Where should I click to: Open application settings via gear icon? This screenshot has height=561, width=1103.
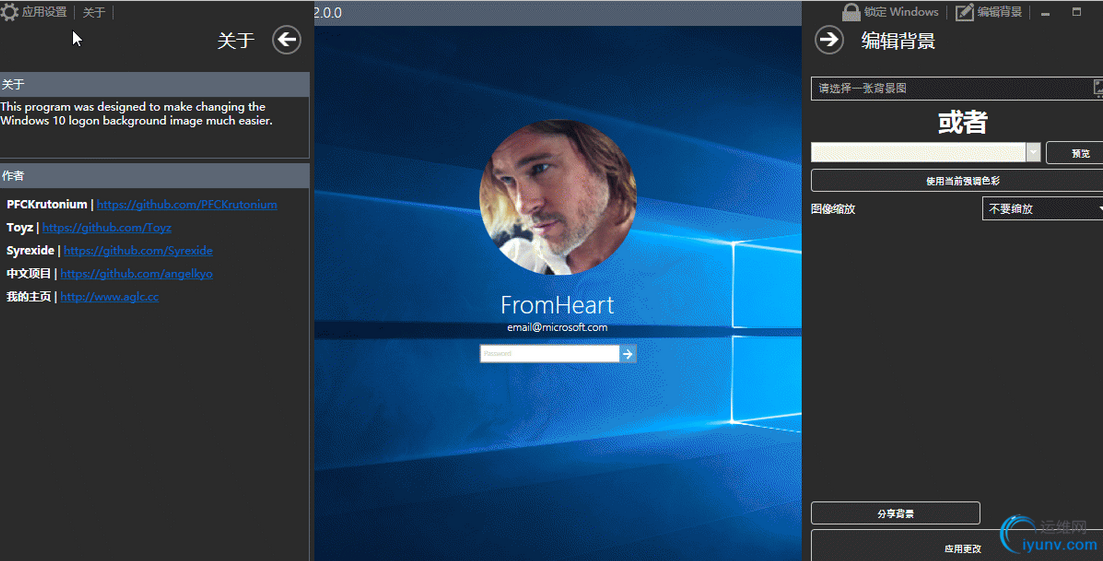[10, 12]
